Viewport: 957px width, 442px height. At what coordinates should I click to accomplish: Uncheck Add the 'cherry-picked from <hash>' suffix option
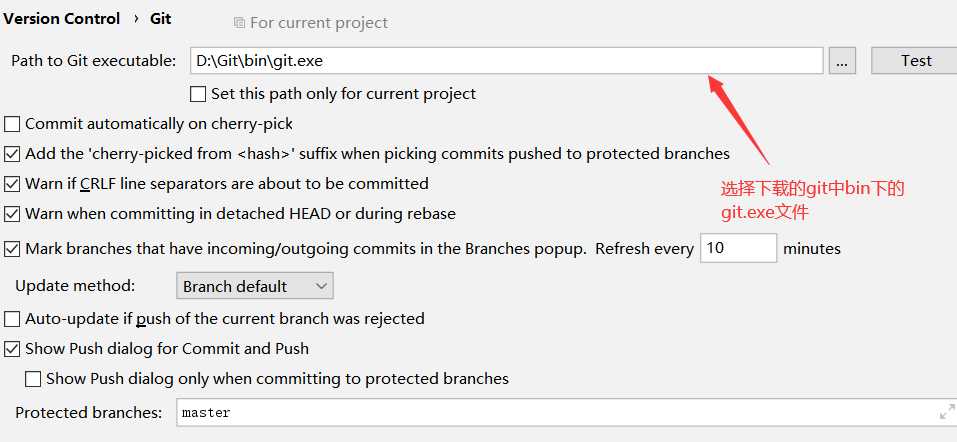pos(12,154)
